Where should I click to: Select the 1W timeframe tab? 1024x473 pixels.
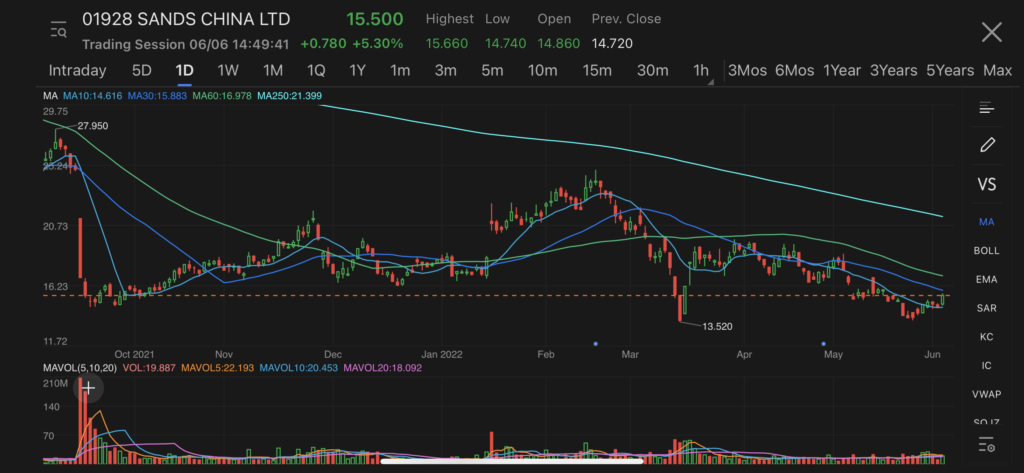point(228,71)
